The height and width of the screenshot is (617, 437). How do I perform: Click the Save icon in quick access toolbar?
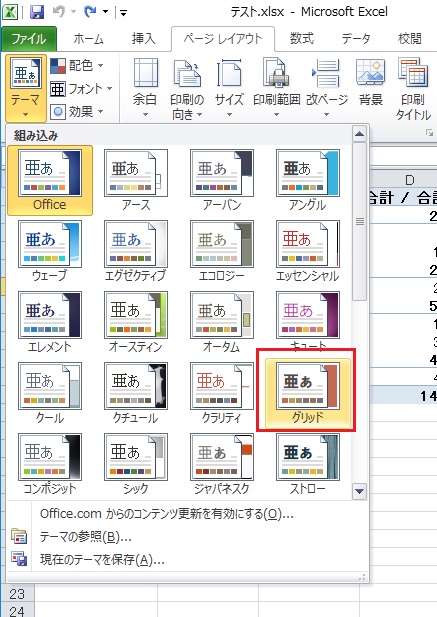click(37, 13)
